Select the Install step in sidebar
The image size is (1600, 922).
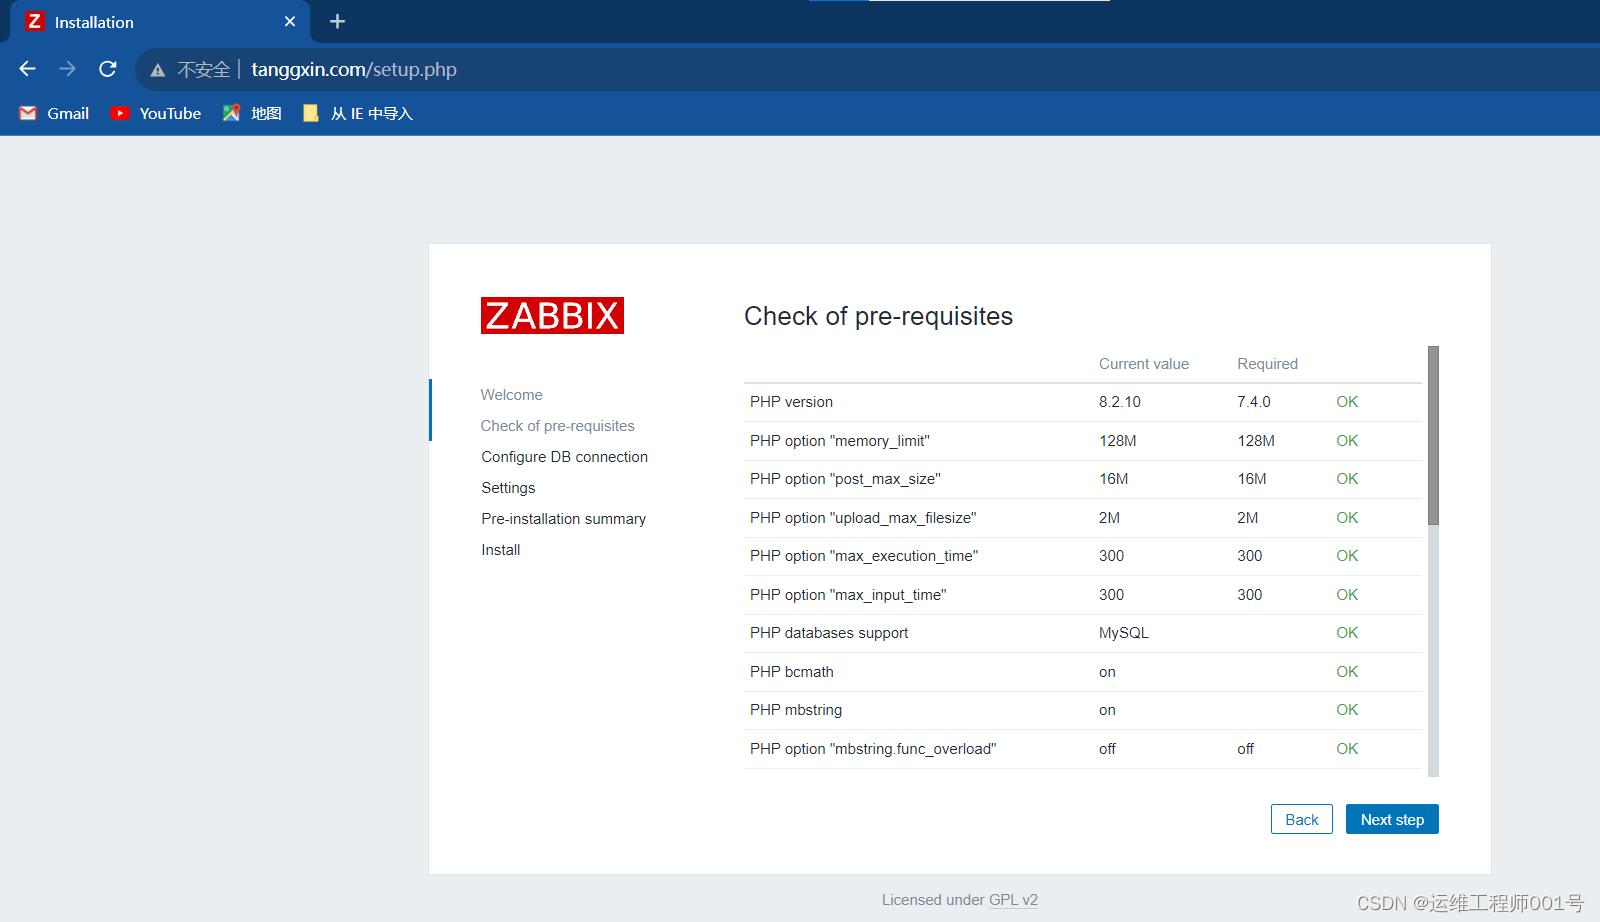pyautogui.click(x=501, y=550)
